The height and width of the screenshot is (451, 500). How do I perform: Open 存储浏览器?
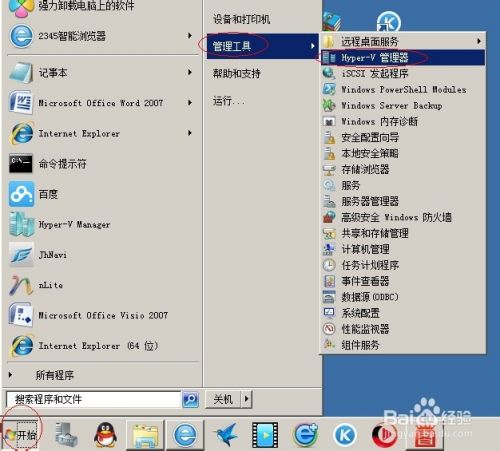coord(403,169)
